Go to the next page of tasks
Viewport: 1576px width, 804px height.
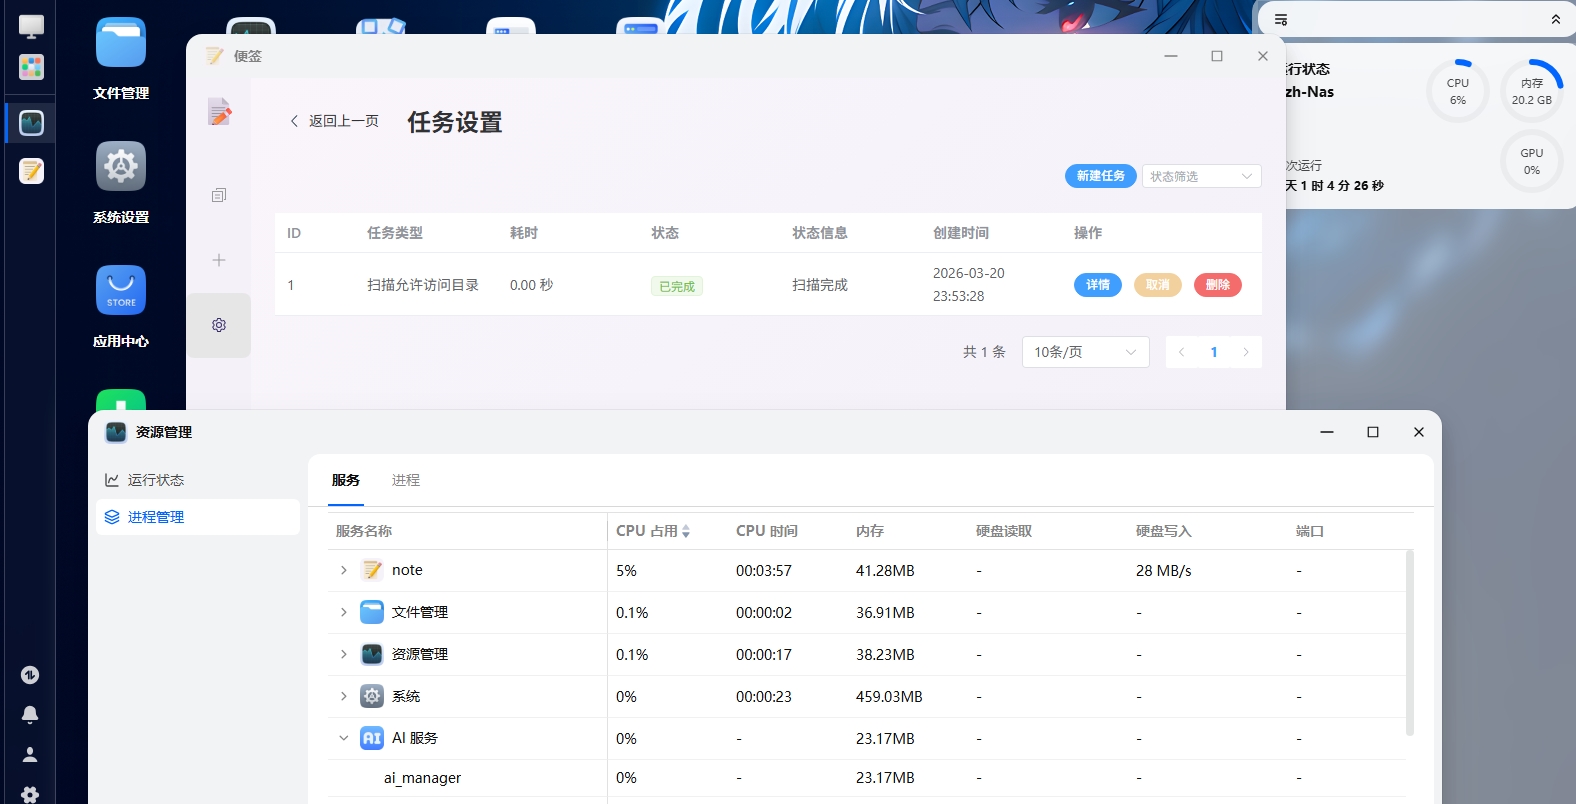point(1246,352)
